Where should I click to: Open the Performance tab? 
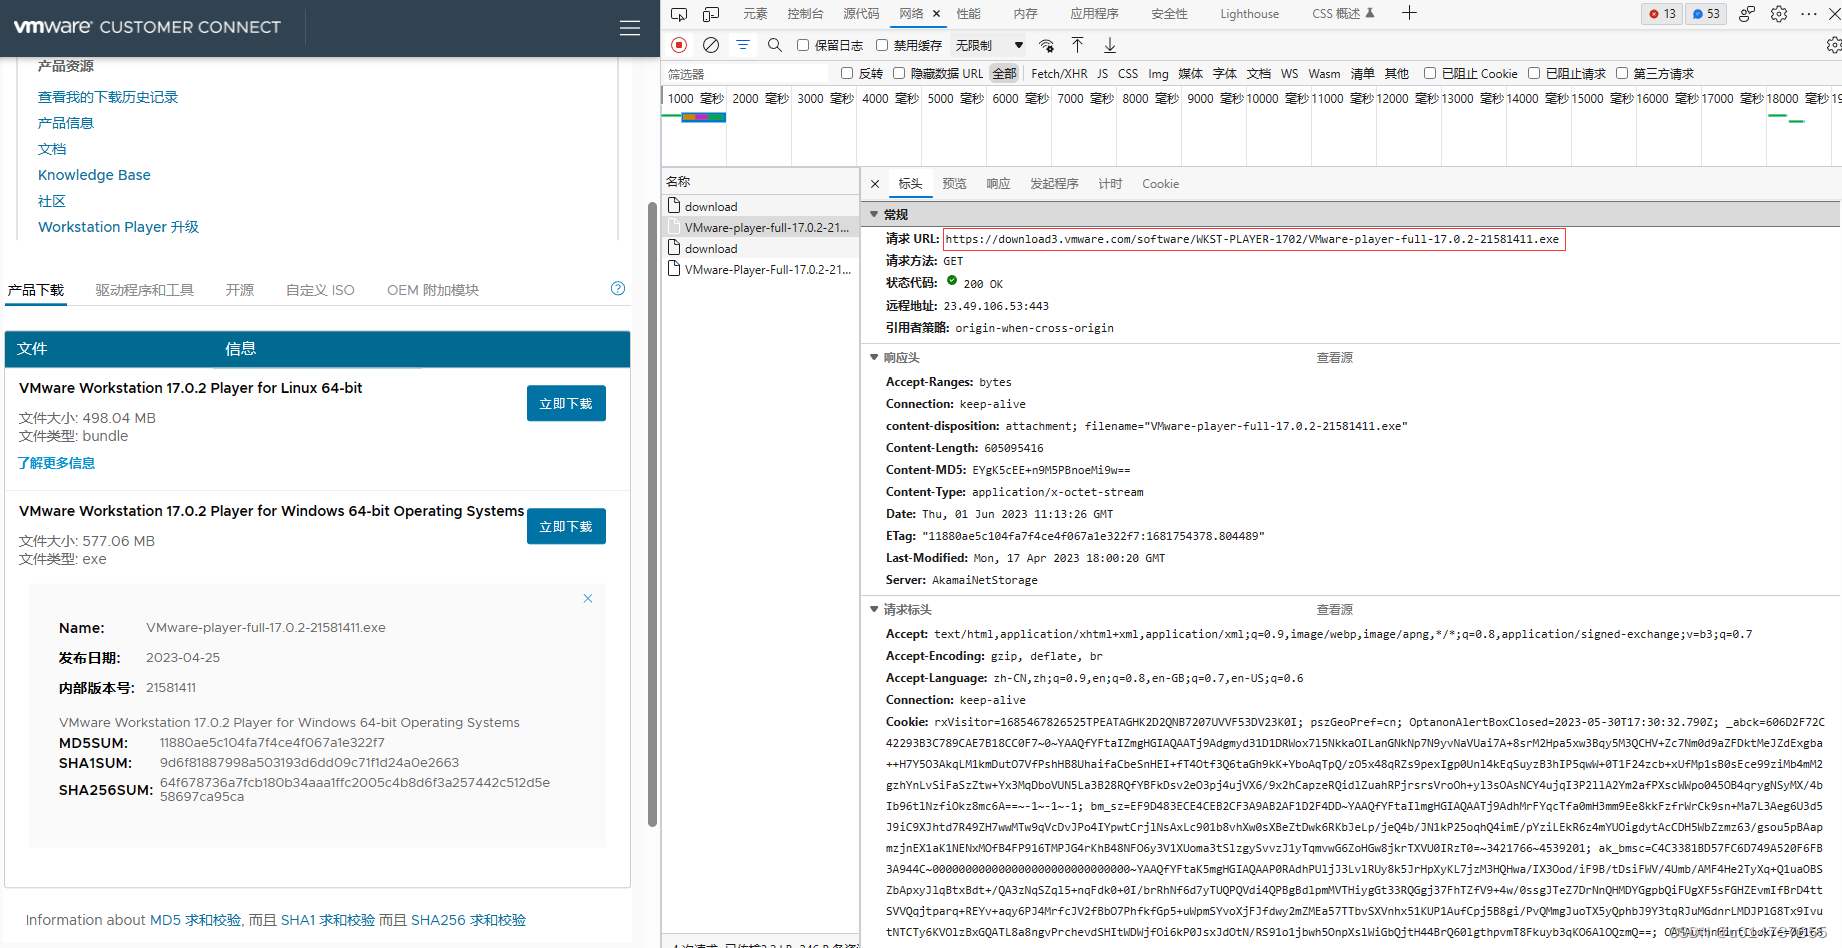(968, 14)
